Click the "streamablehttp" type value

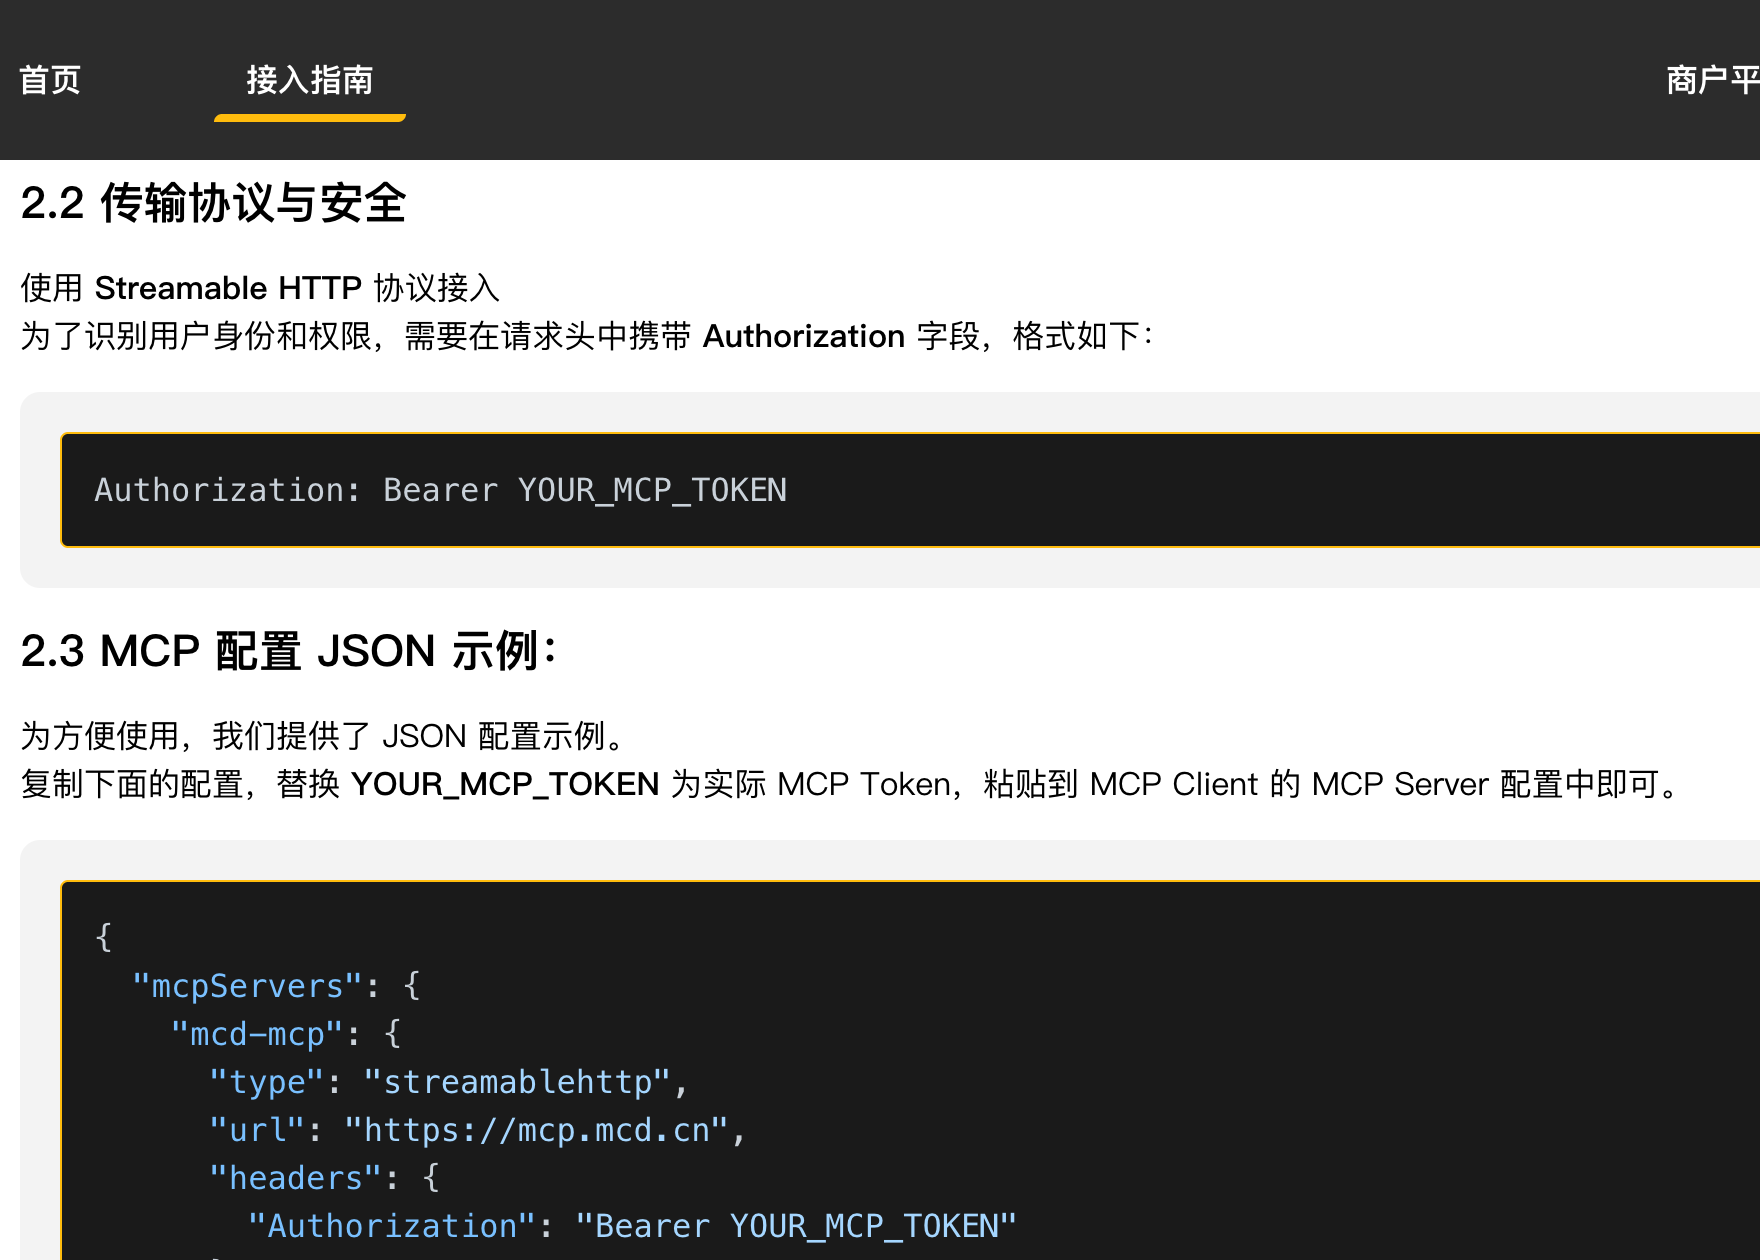coord(516,1082)
